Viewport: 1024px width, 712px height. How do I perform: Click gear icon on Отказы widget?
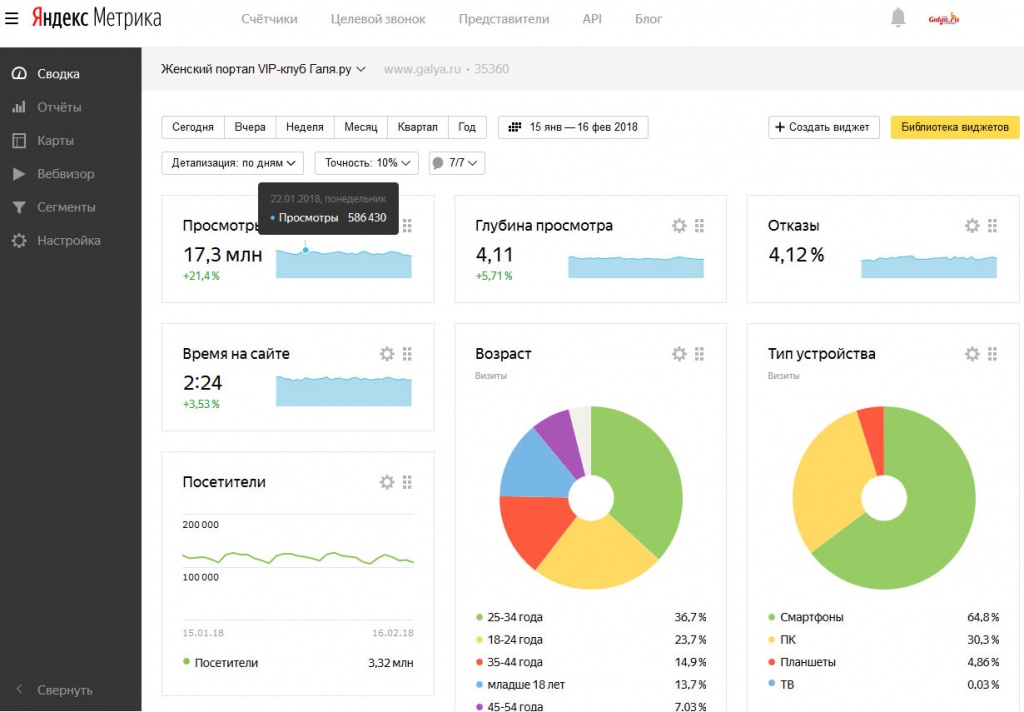972,226
